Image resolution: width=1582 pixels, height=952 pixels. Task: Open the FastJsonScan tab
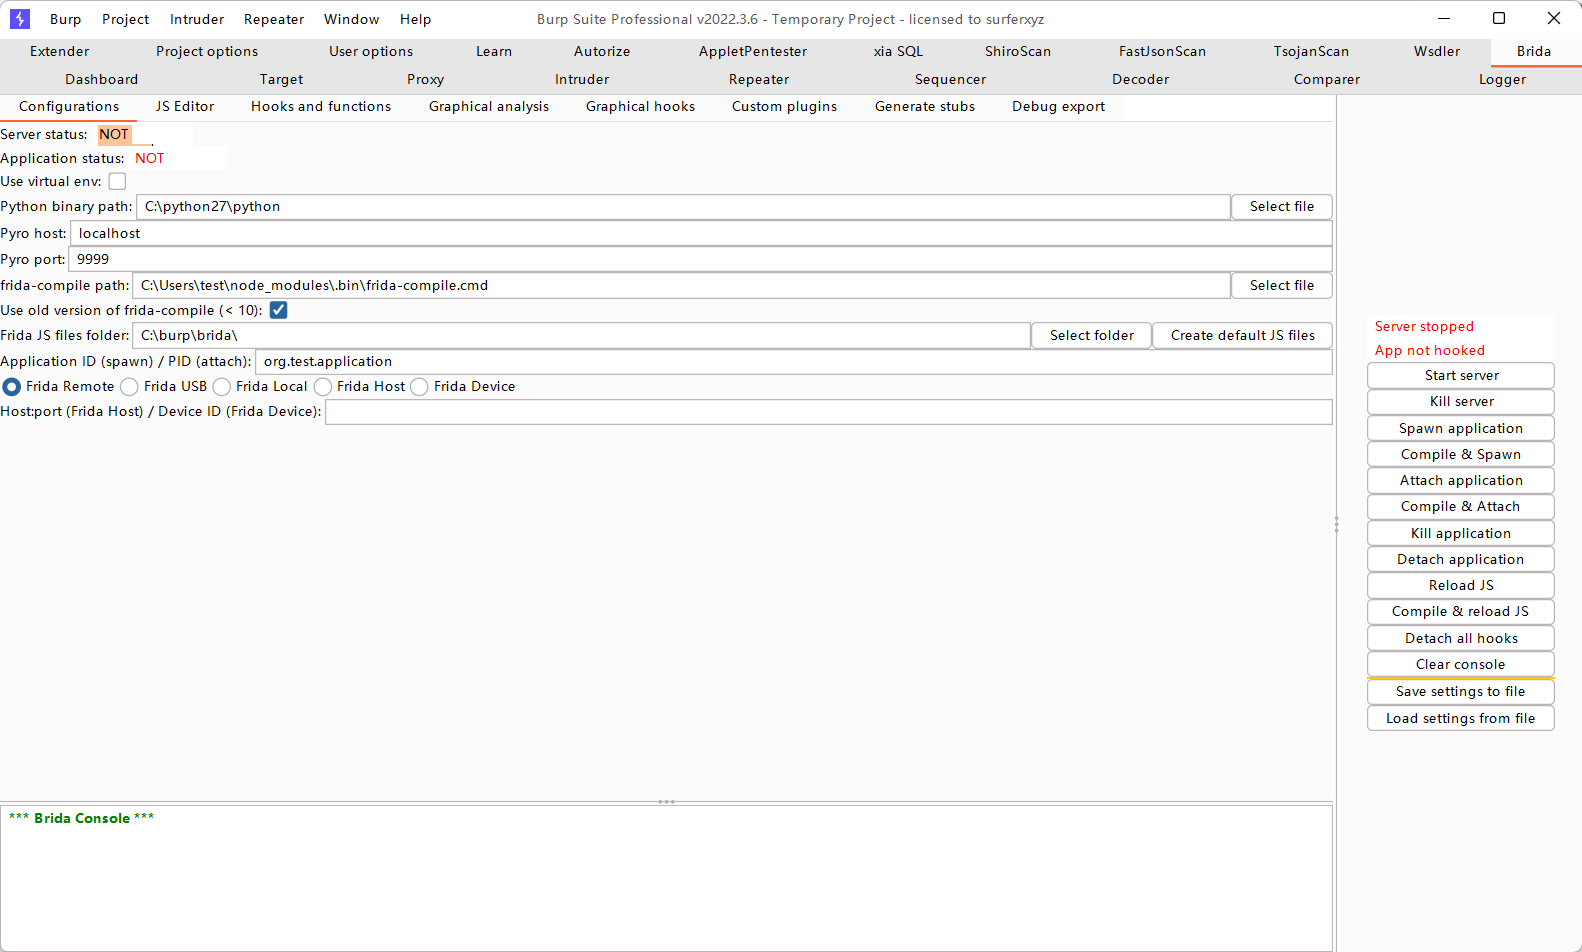point(1162,52)
